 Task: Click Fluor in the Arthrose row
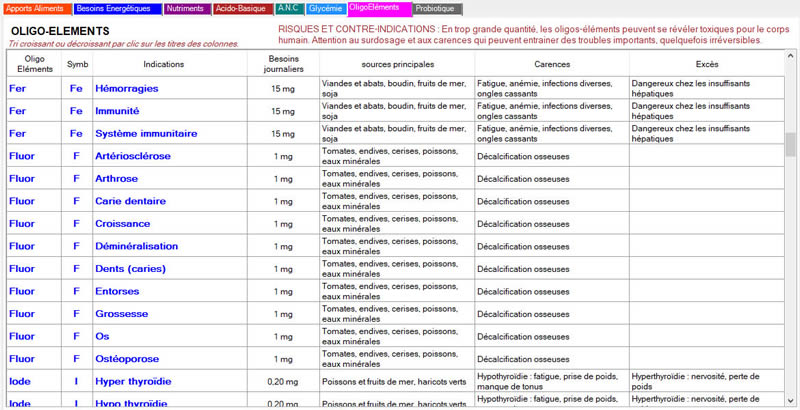pyautogui.click(x=34, y=178)
